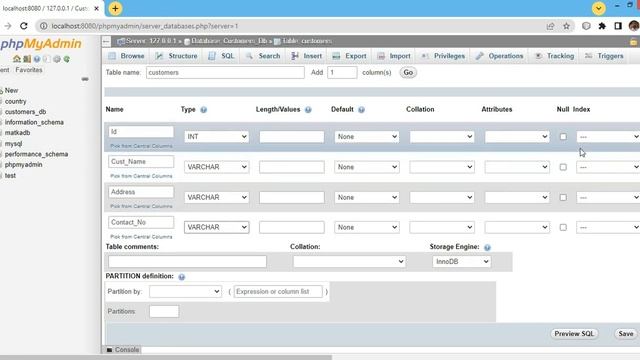This screenshot has height=360, width=640.
Task: Click the share page icon in address bar
Action: point(550,26)
